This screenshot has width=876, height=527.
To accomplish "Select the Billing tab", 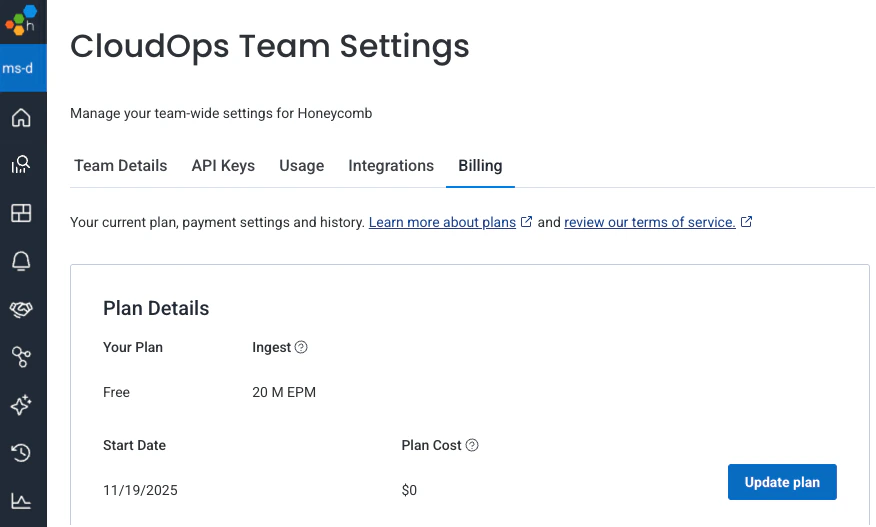I will tap(480, 166).
